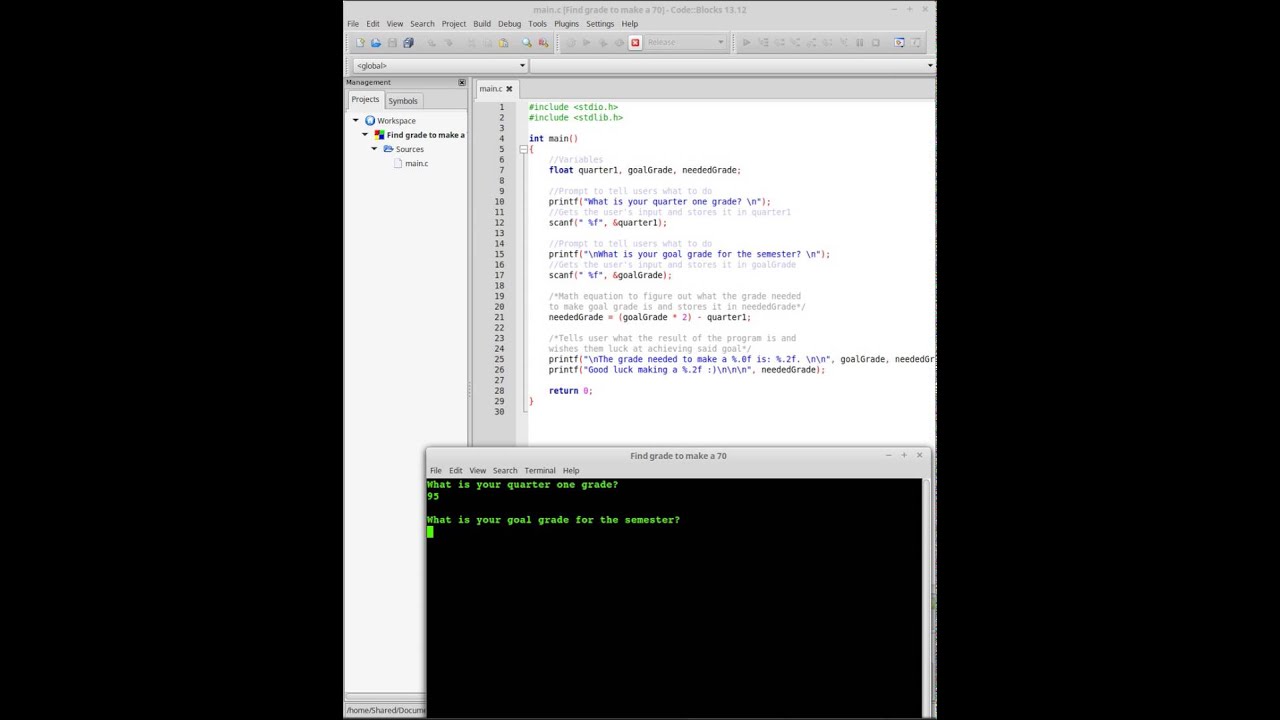Open the terminal window's View menu

point(478,470)
